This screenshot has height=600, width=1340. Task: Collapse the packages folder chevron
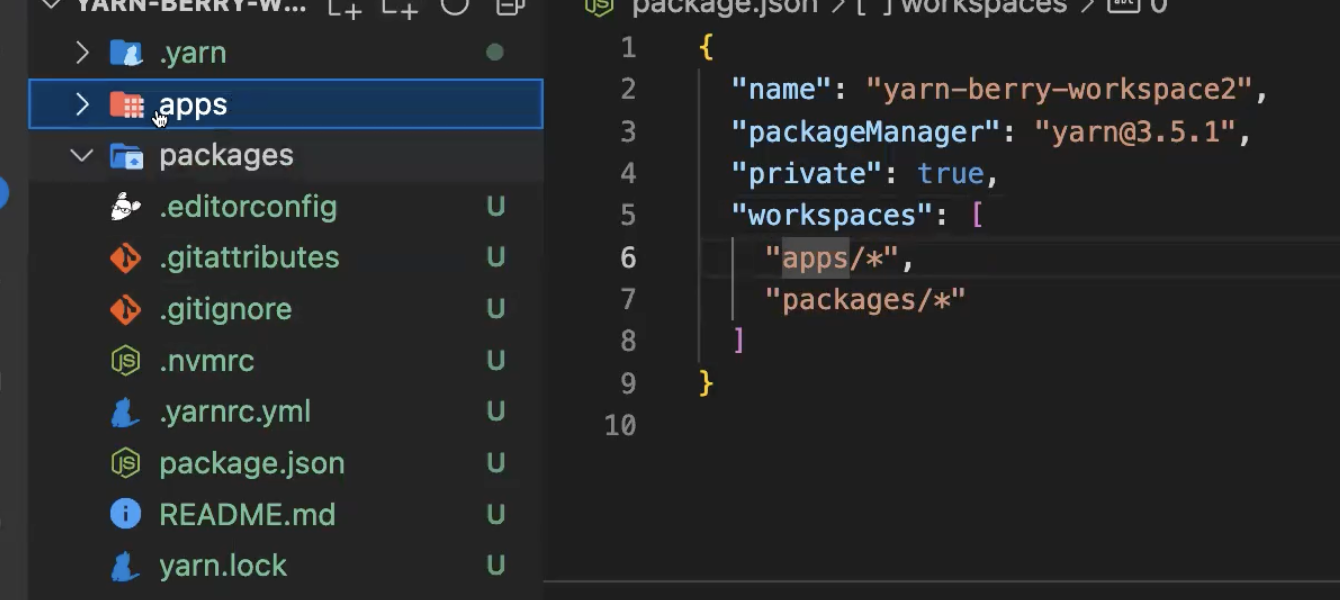point(82,155)
